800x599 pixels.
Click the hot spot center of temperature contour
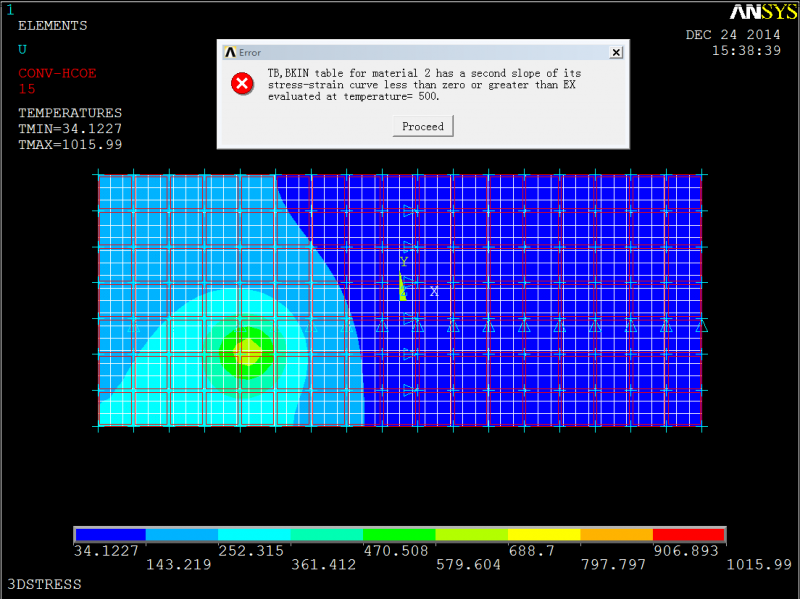pyautogui.click(x=248, y=353)
